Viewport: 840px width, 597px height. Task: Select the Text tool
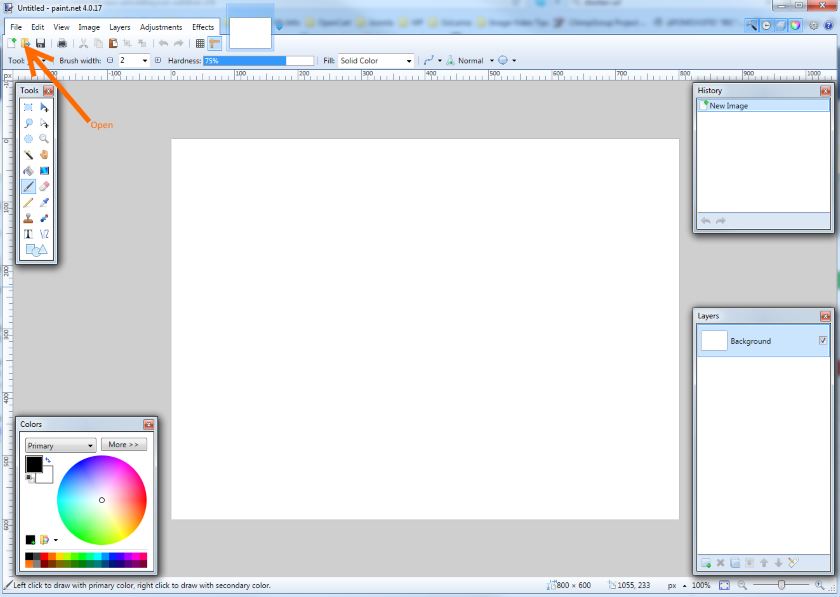pos(29,233)
